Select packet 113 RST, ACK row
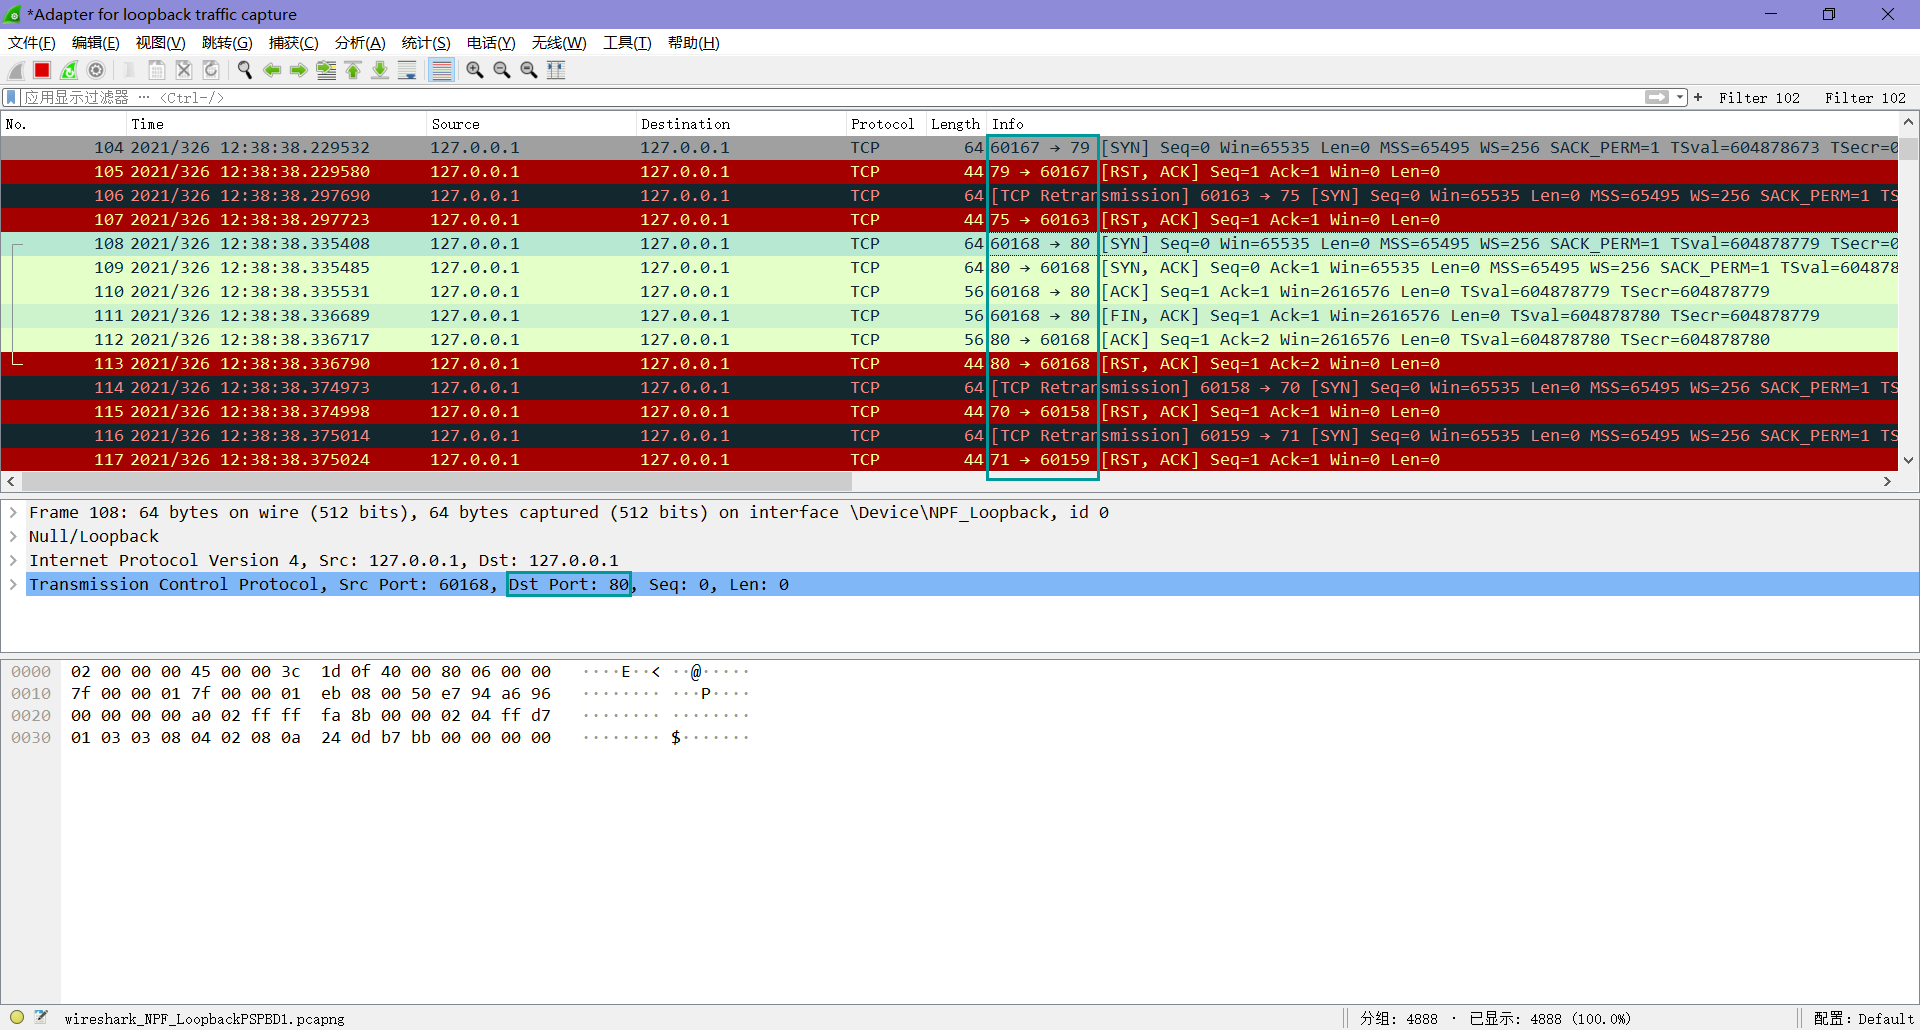 [949, 364]
